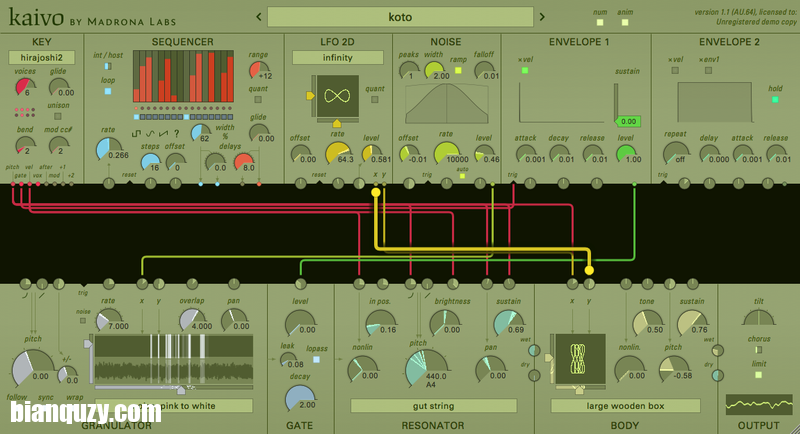The width and height of the screenshot is (800, 434).
Task: Open the infinity LFO shape menu
Action: 337,58
